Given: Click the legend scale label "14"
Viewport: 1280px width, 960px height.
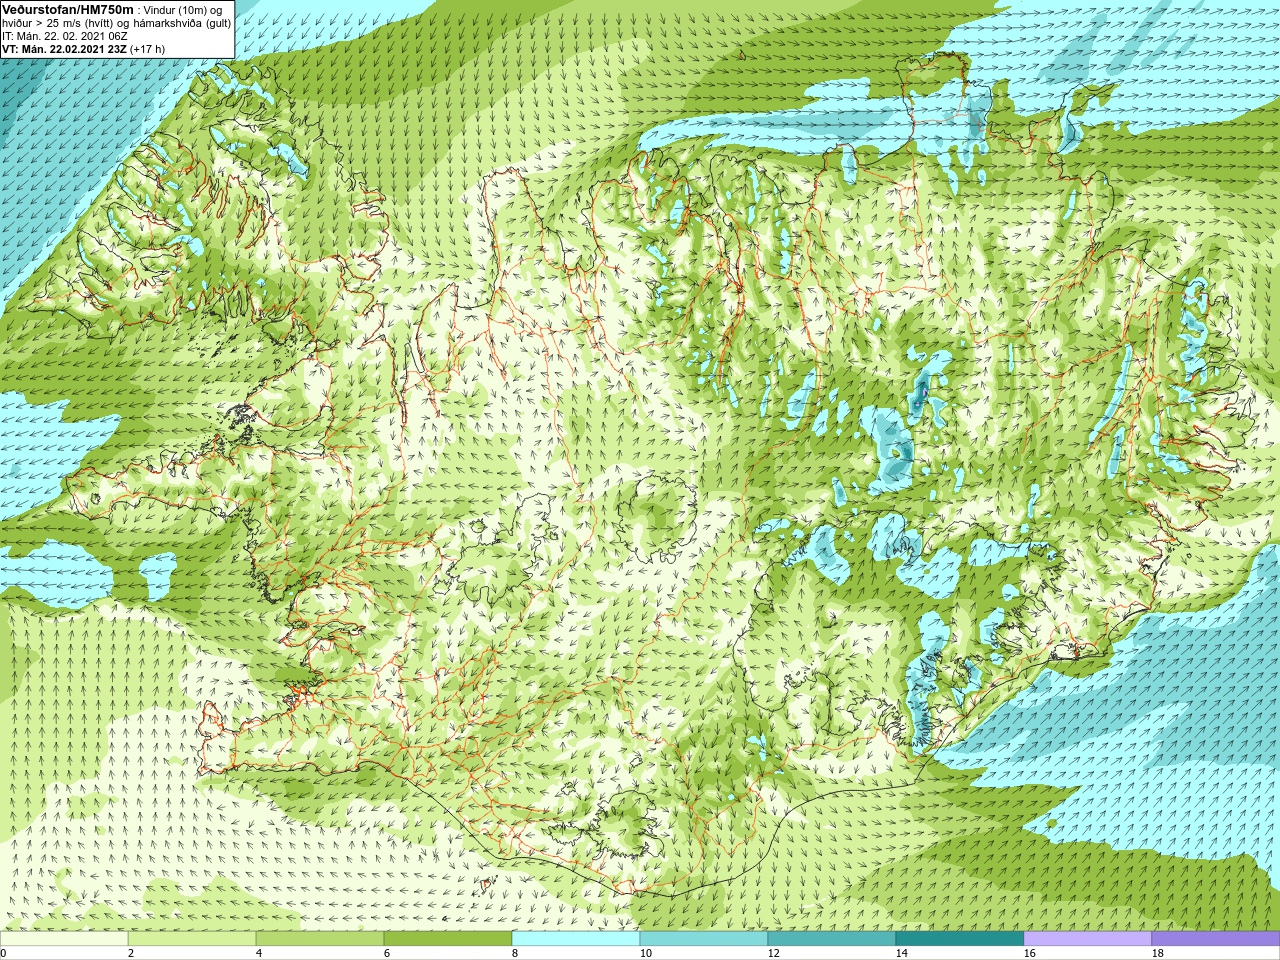Looking at the screenshot, I should point(902,953).
